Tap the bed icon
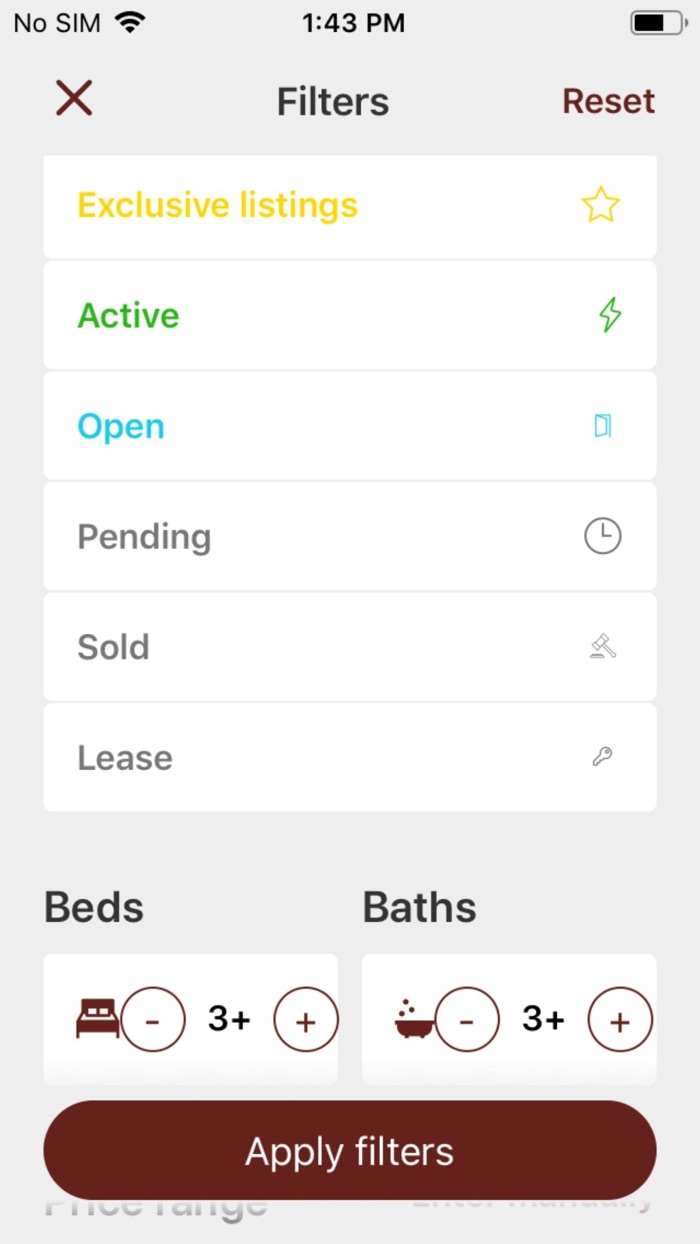The height and width of the screenshot is (1244, 700). (97, 1019)
